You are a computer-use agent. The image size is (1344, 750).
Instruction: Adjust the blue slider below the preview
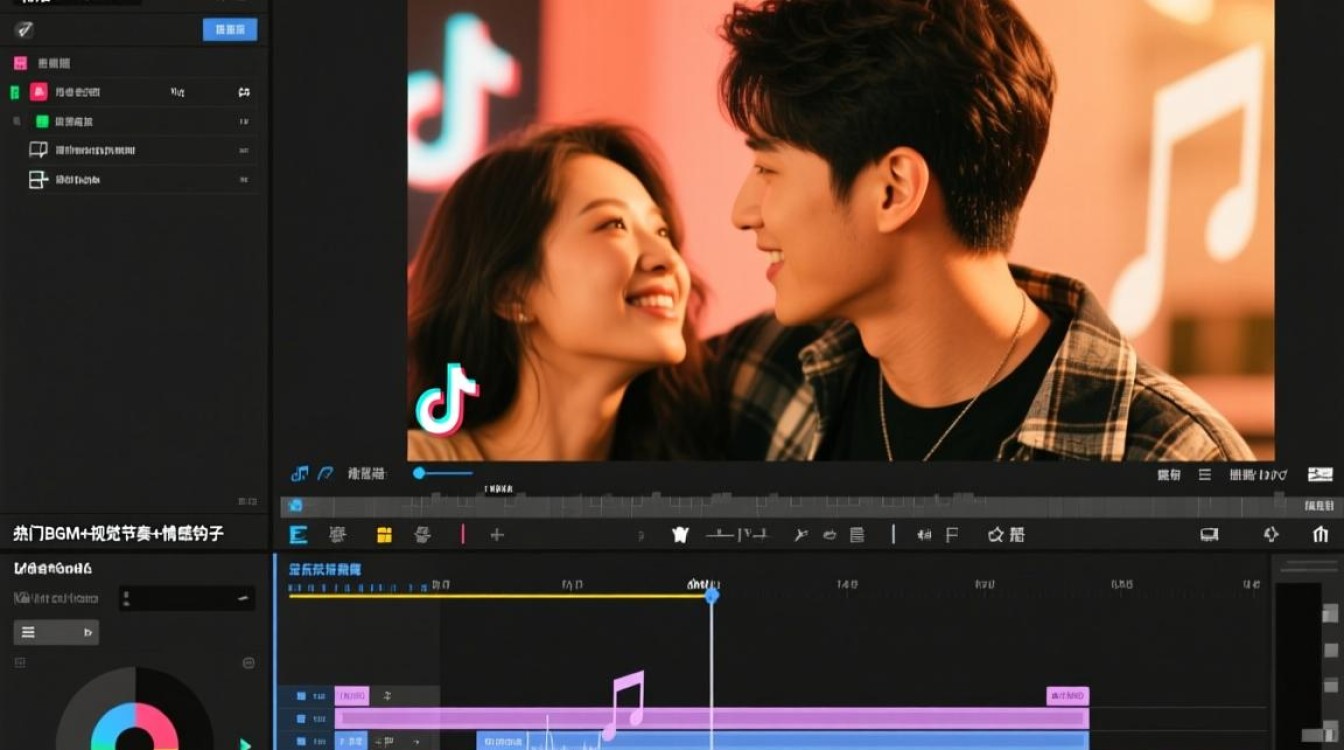[x=420, y=473]
